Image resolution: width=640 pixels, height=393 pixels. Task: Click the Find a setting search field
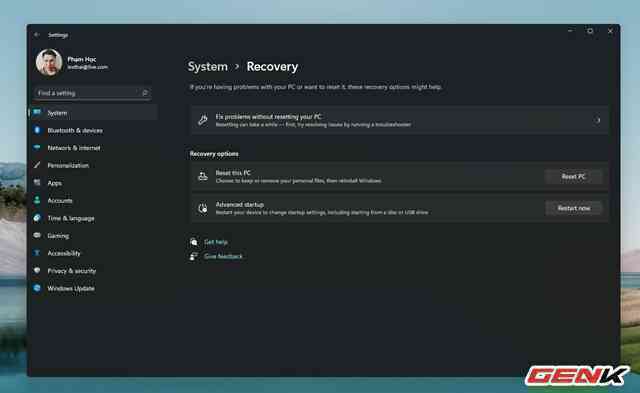click(x=93, y=93)
